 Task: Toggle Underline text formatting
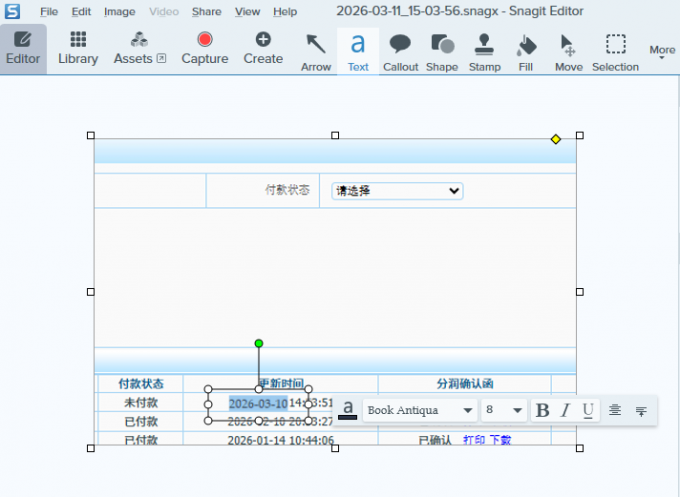tap(588, 410)
